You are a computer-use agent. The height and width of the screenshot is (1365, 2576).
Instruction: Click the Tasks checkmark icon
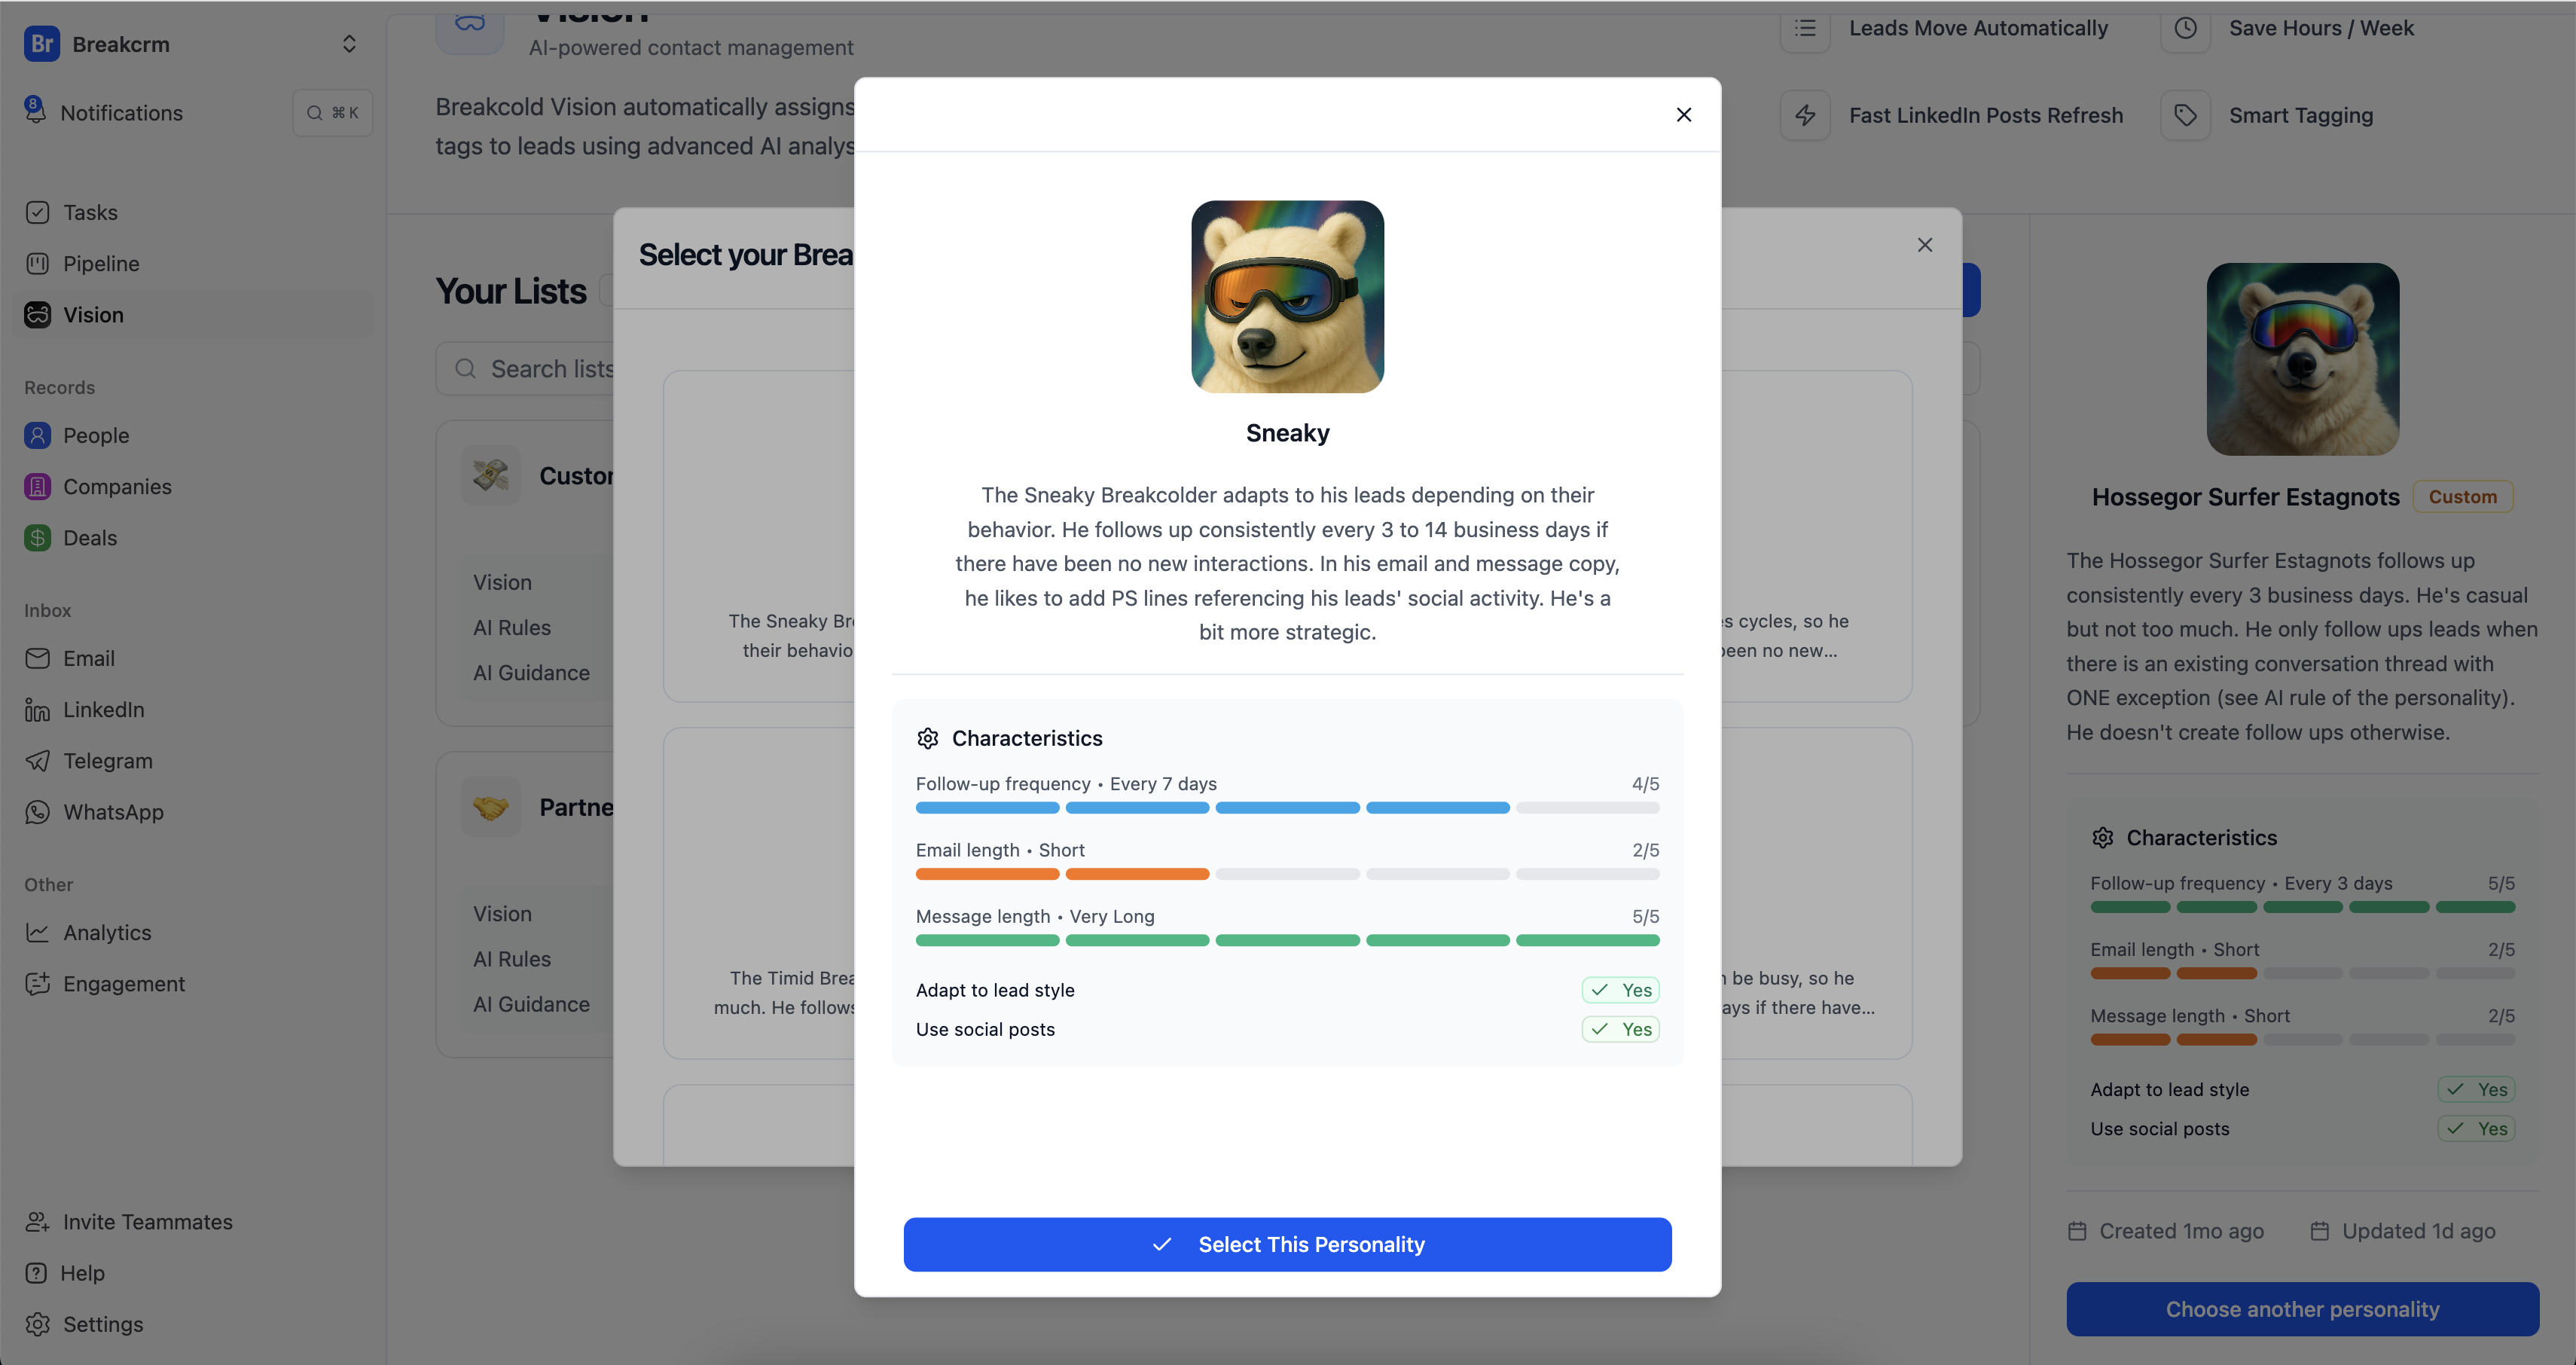[37, 213]
